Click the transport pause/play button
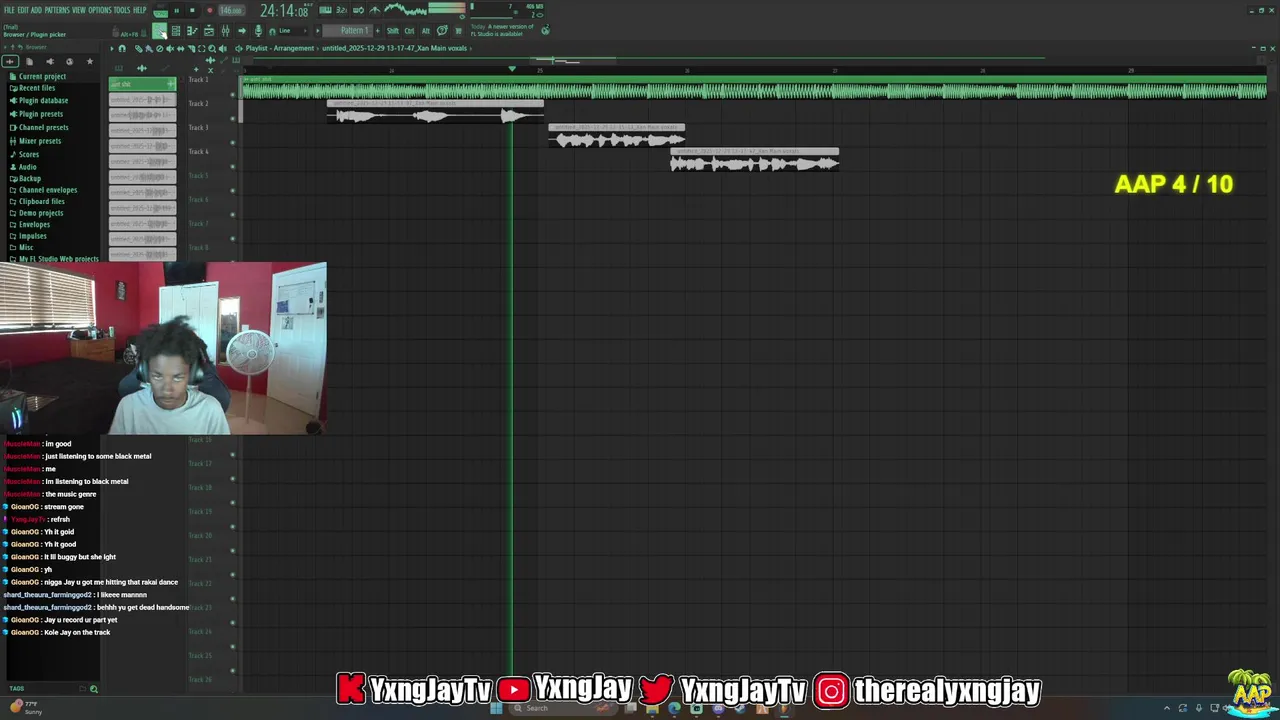This screenshot has height=720, width=1280. click(176, 10)
